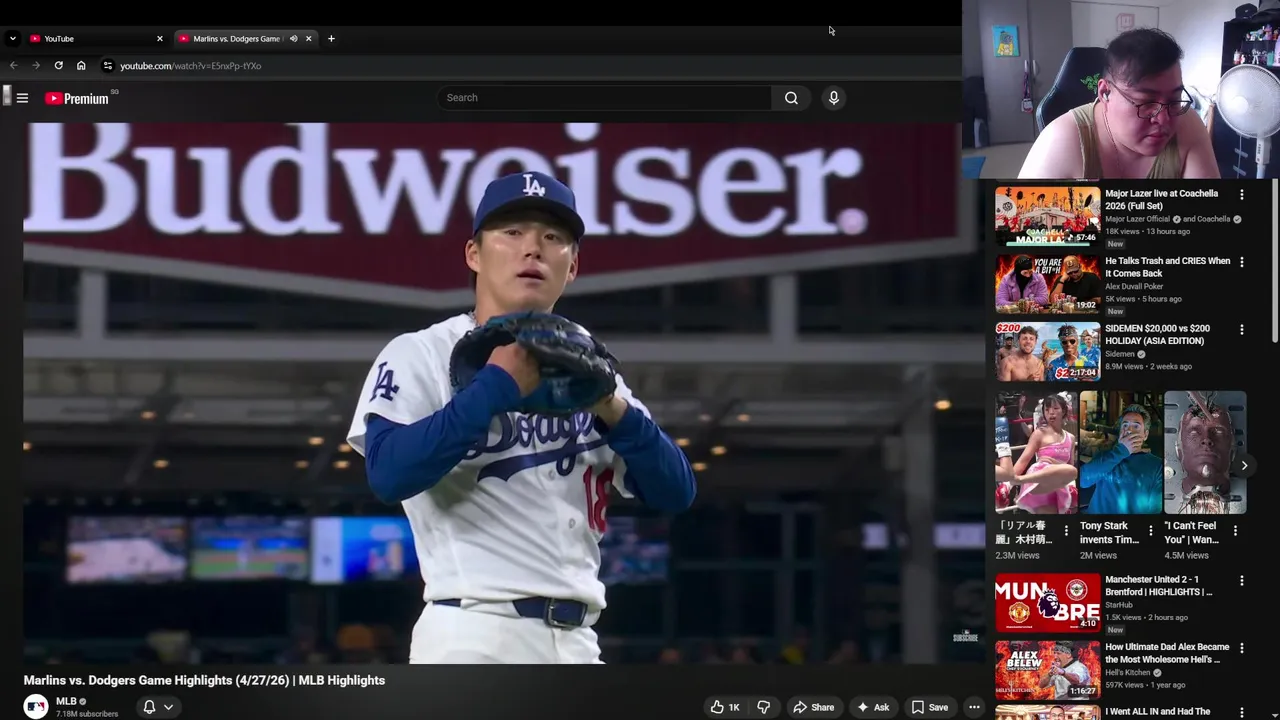This screenshot has height=720, width=1280.
Task: Expand the notification options chevron
Action: coord(168,707)
